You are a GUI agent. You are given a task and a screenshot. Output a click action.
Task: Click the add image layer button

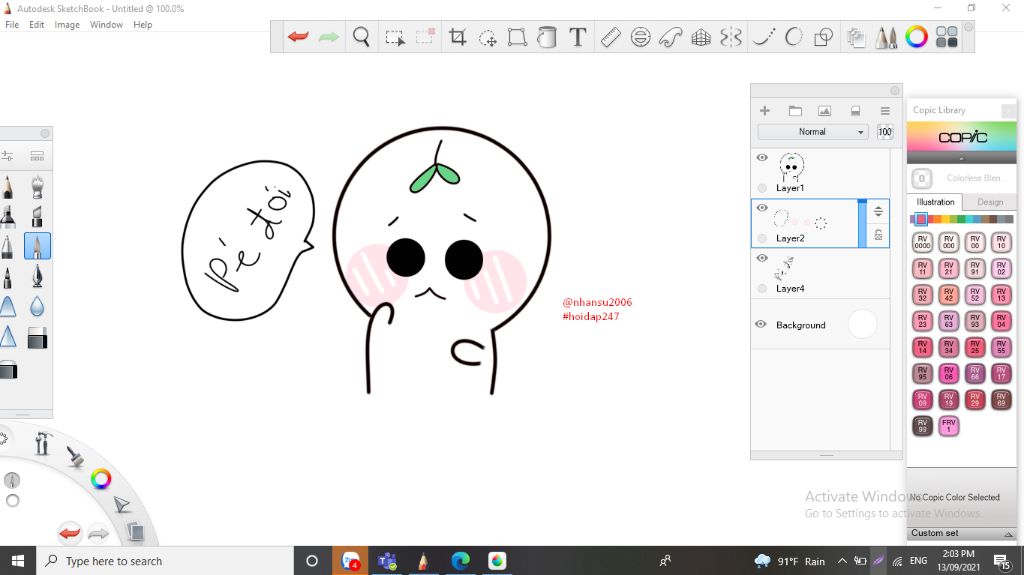point(825,111)
